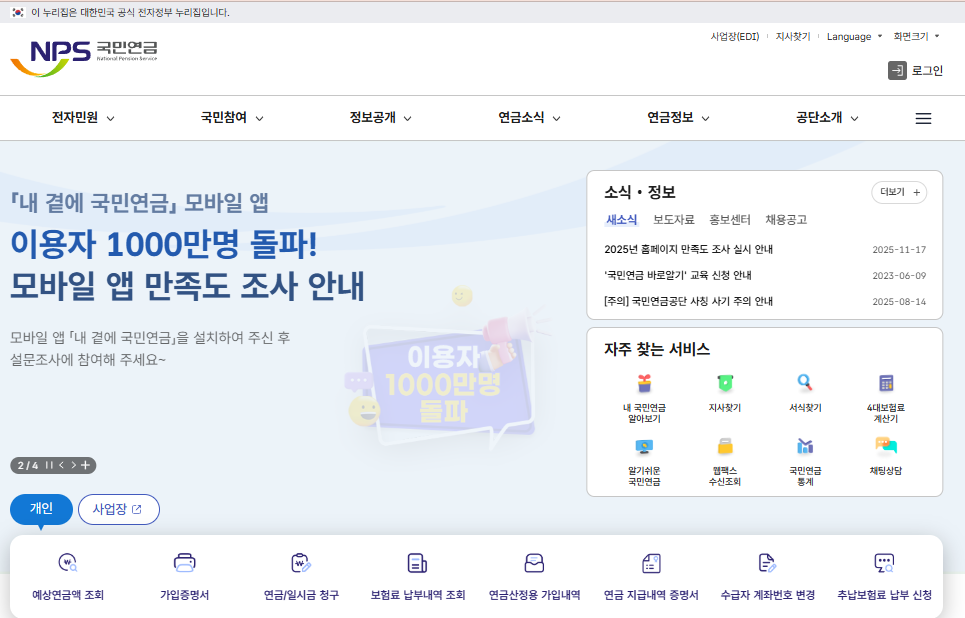965x618 pixels.
Task: Switch to 사업장 services
Action: pyautogui.click(x=119, y=509)
